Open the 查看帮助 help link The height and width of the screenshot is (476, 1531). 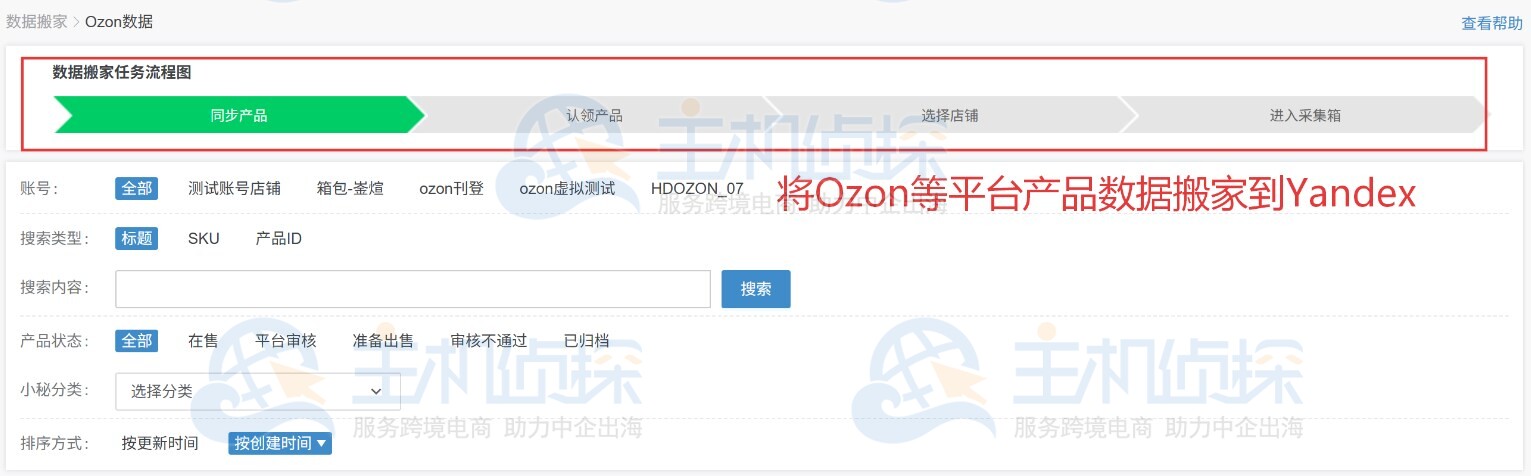1492,23
